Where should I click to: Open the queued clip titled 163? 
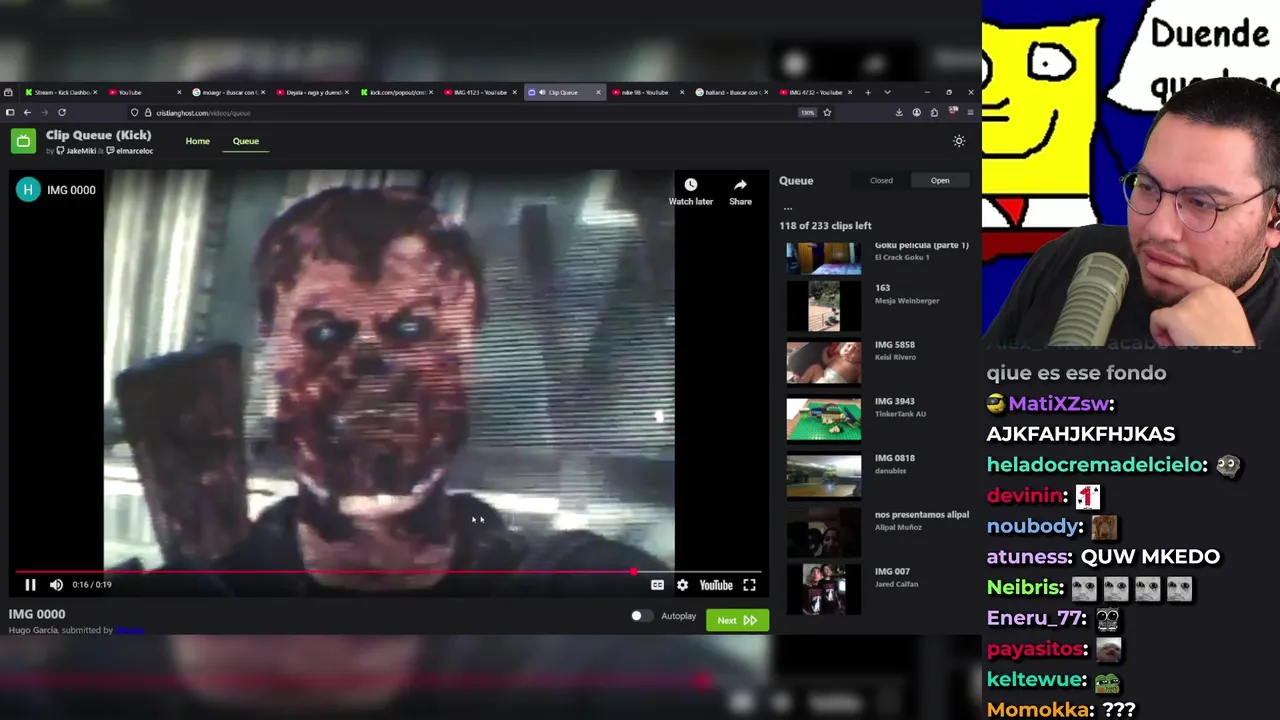(882, 288)
